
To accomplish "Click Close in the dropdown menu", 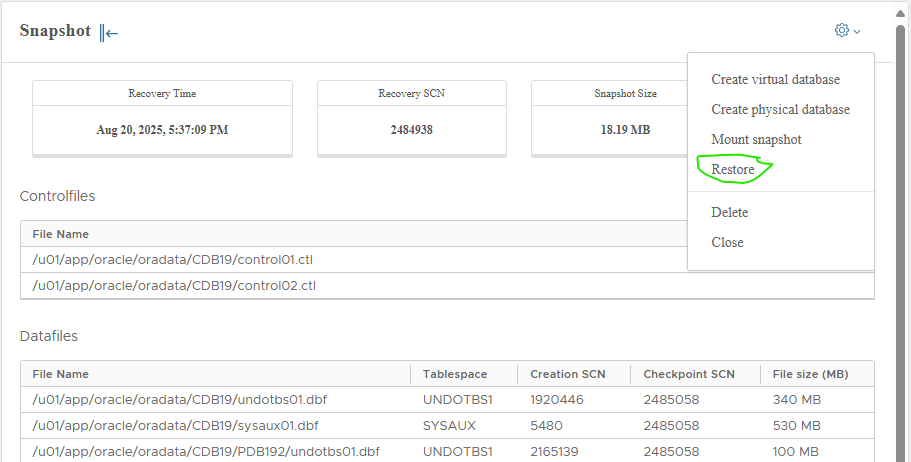I will (727, 242).
